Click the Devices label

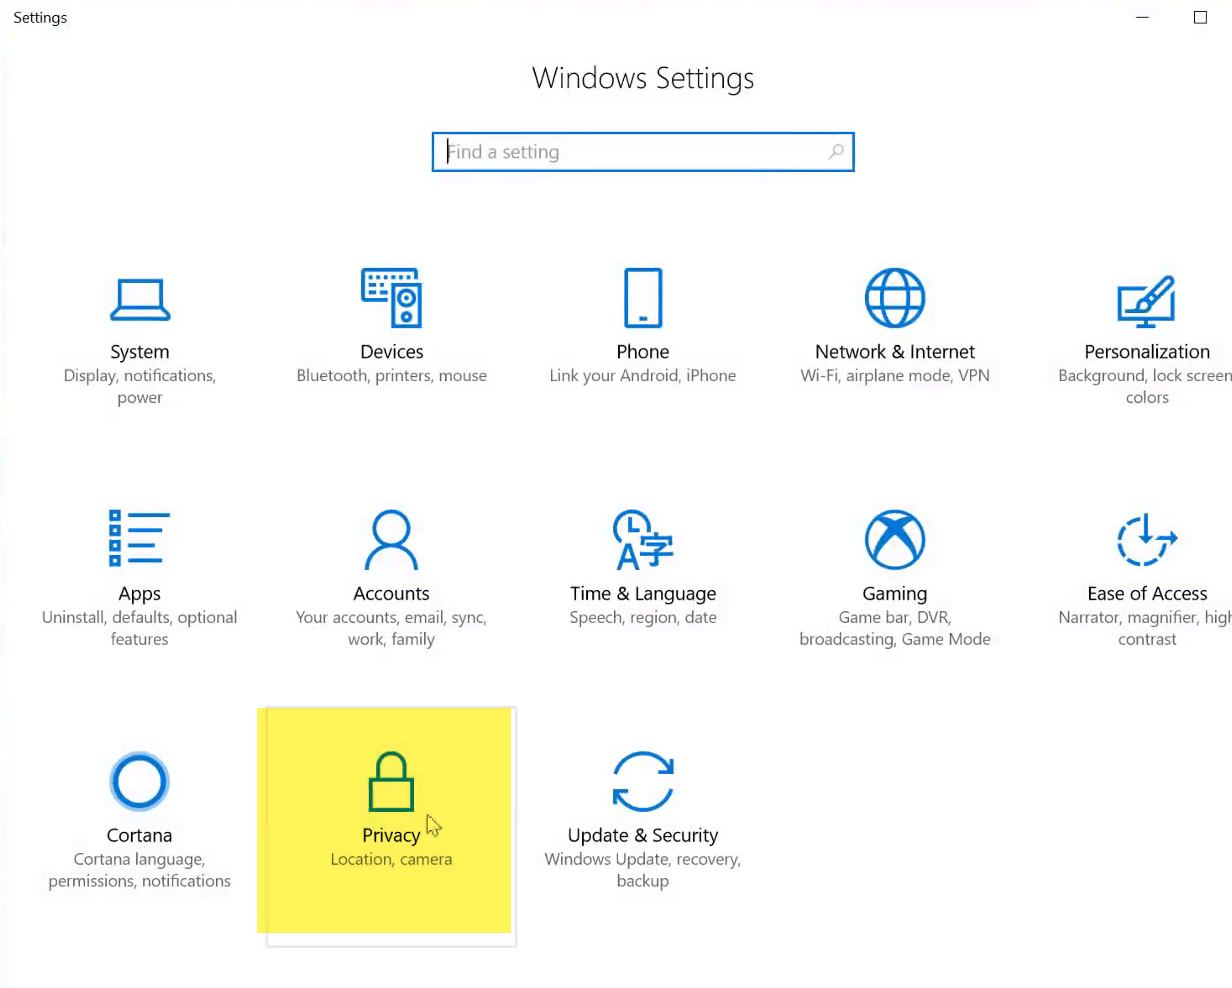pos(392,352)
